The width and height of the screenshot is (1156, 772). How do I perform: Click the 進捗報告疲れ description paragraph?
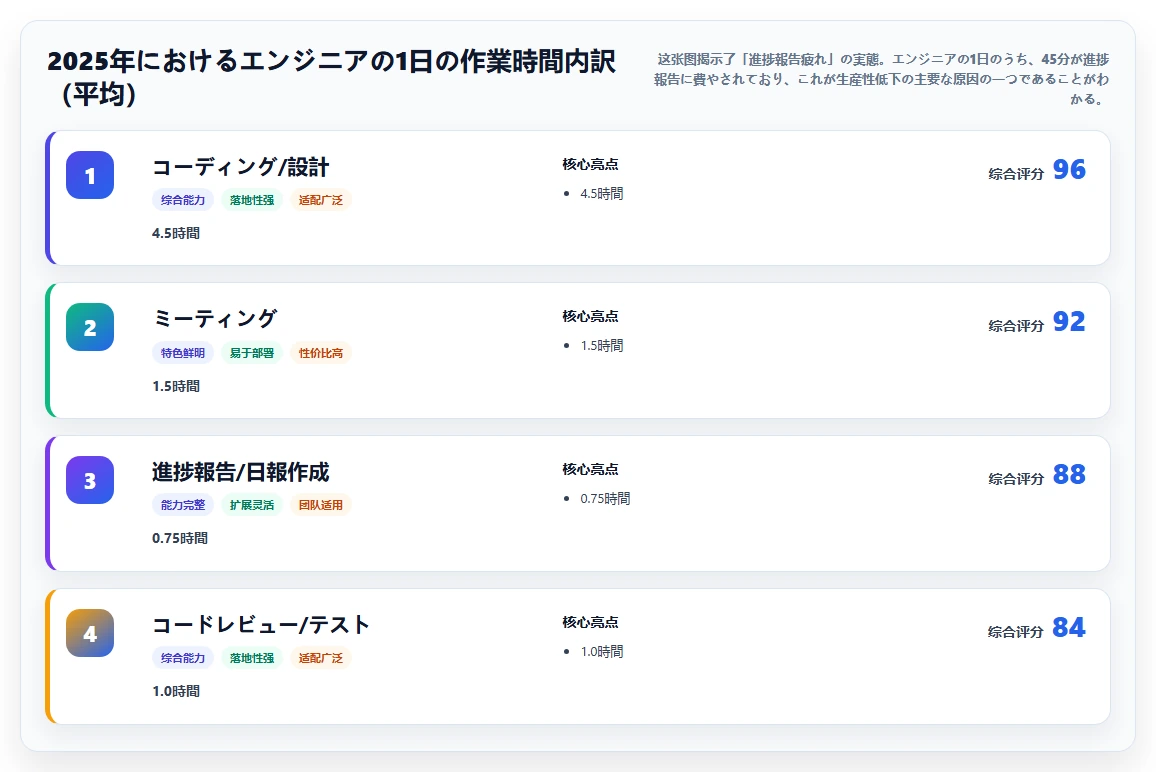point(881,79)
